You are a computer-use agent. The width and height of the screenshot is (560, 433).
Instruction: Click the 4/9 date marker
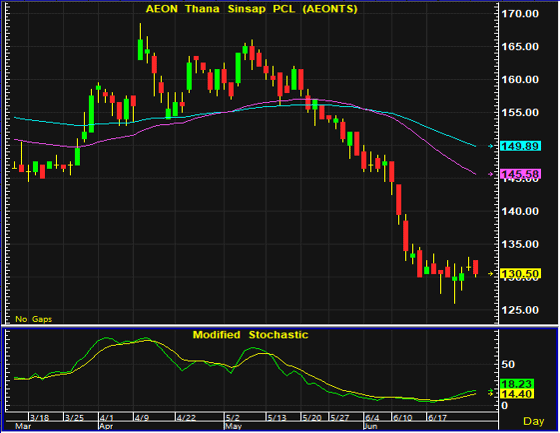[x=141, y=418]
